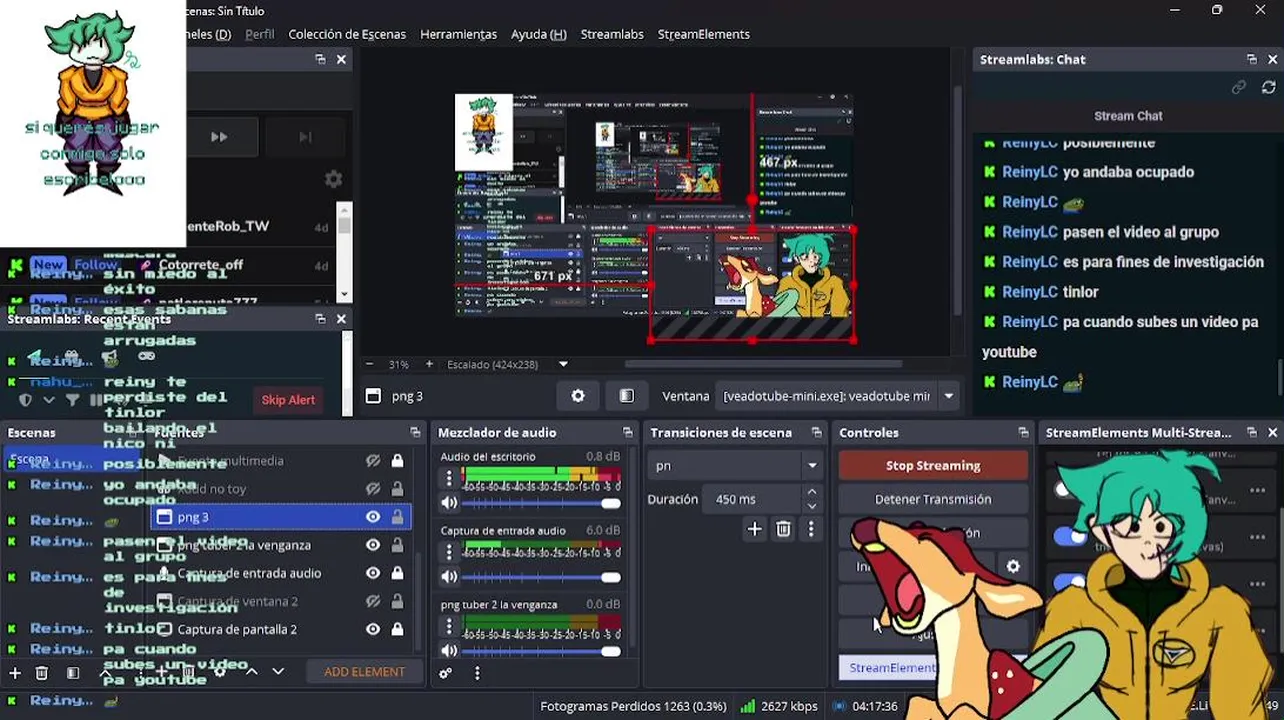Open Ventana veadotube-mini.exe dropdown
This screenshot has width=1284, height=720.
tap(948, 396)
